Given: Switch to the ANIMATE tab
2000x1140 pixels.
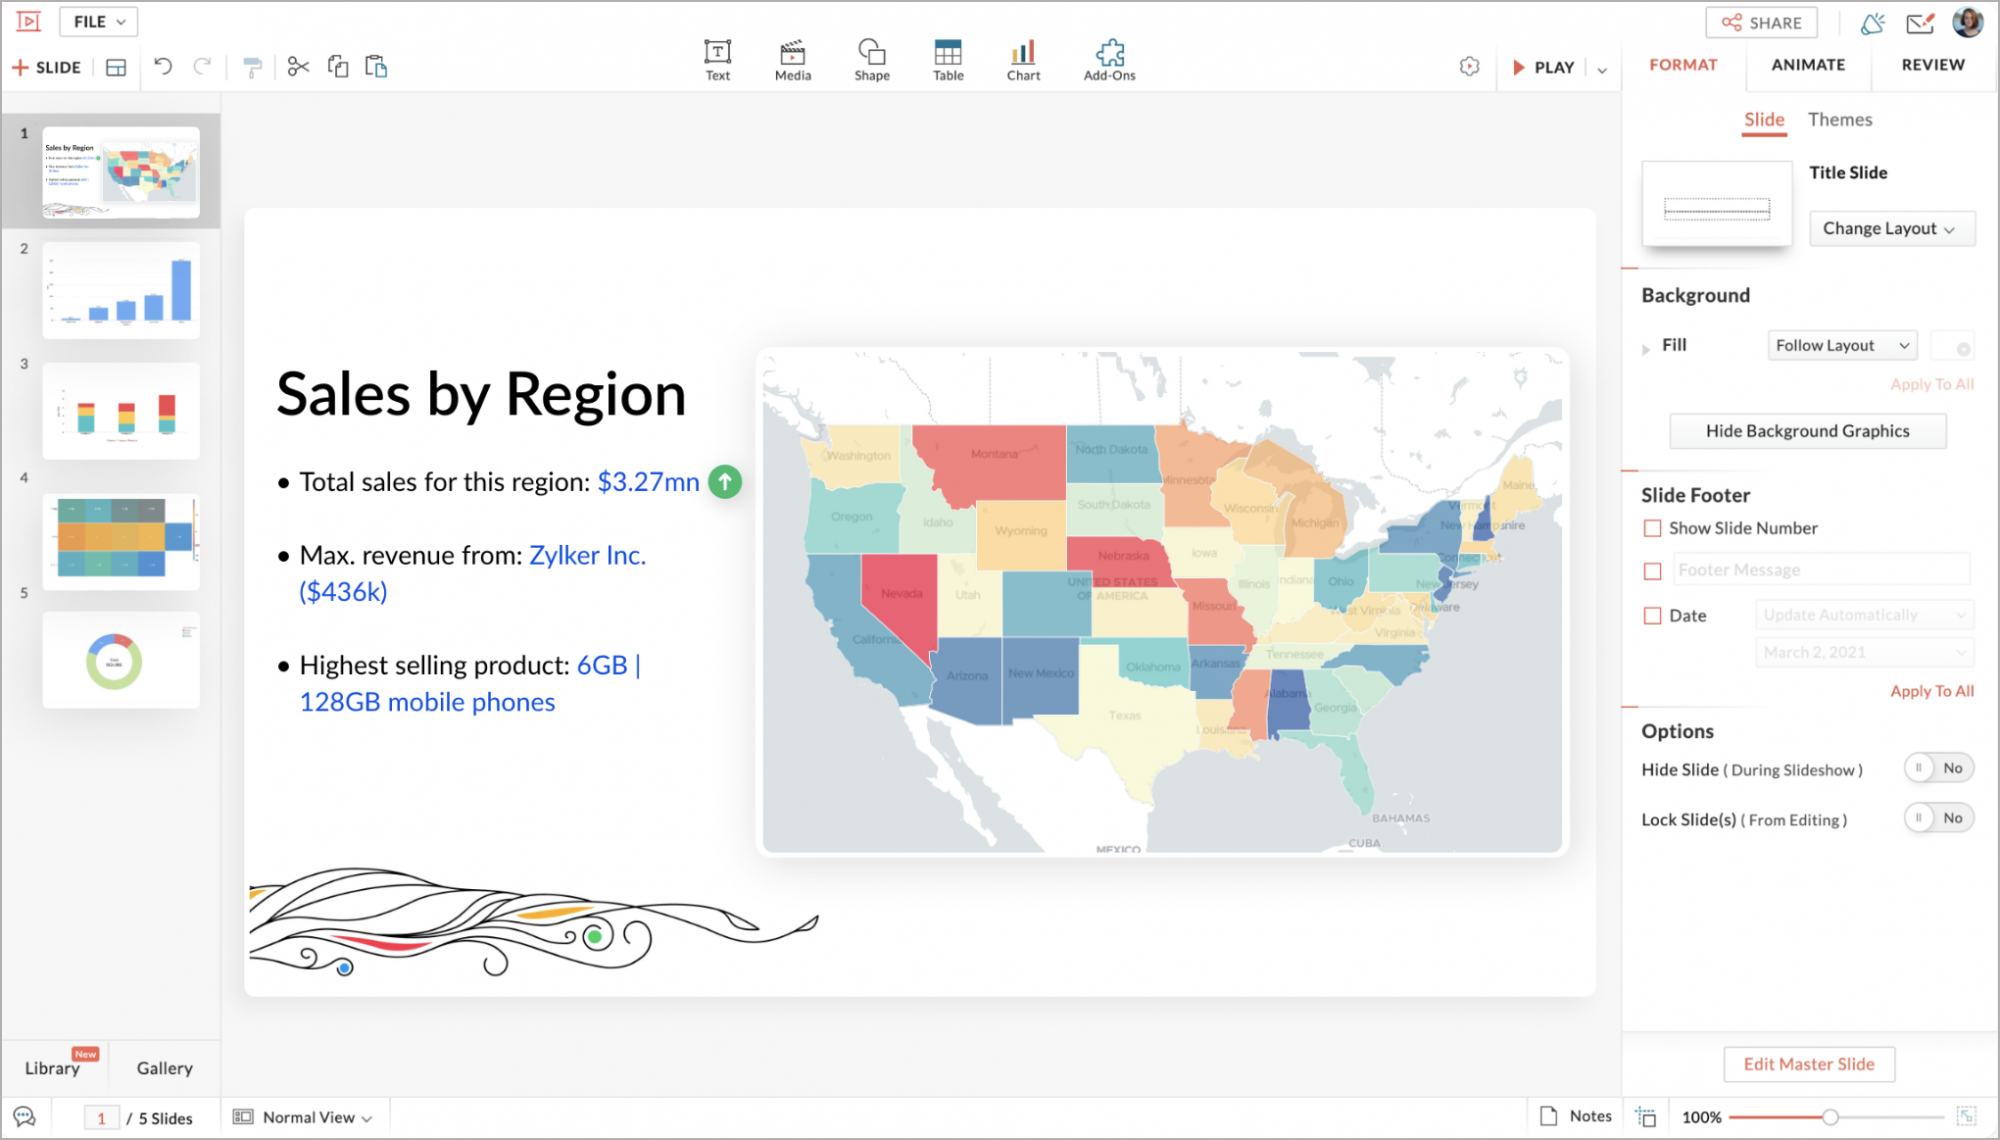Looking at the screenshot, I should (1808, 65).
